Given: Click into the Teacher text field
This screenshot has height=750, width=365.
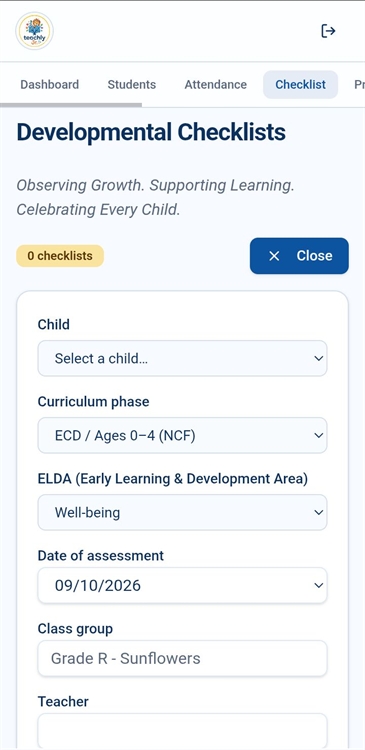Looking at the screenshot, I should (x=182, y=731).
